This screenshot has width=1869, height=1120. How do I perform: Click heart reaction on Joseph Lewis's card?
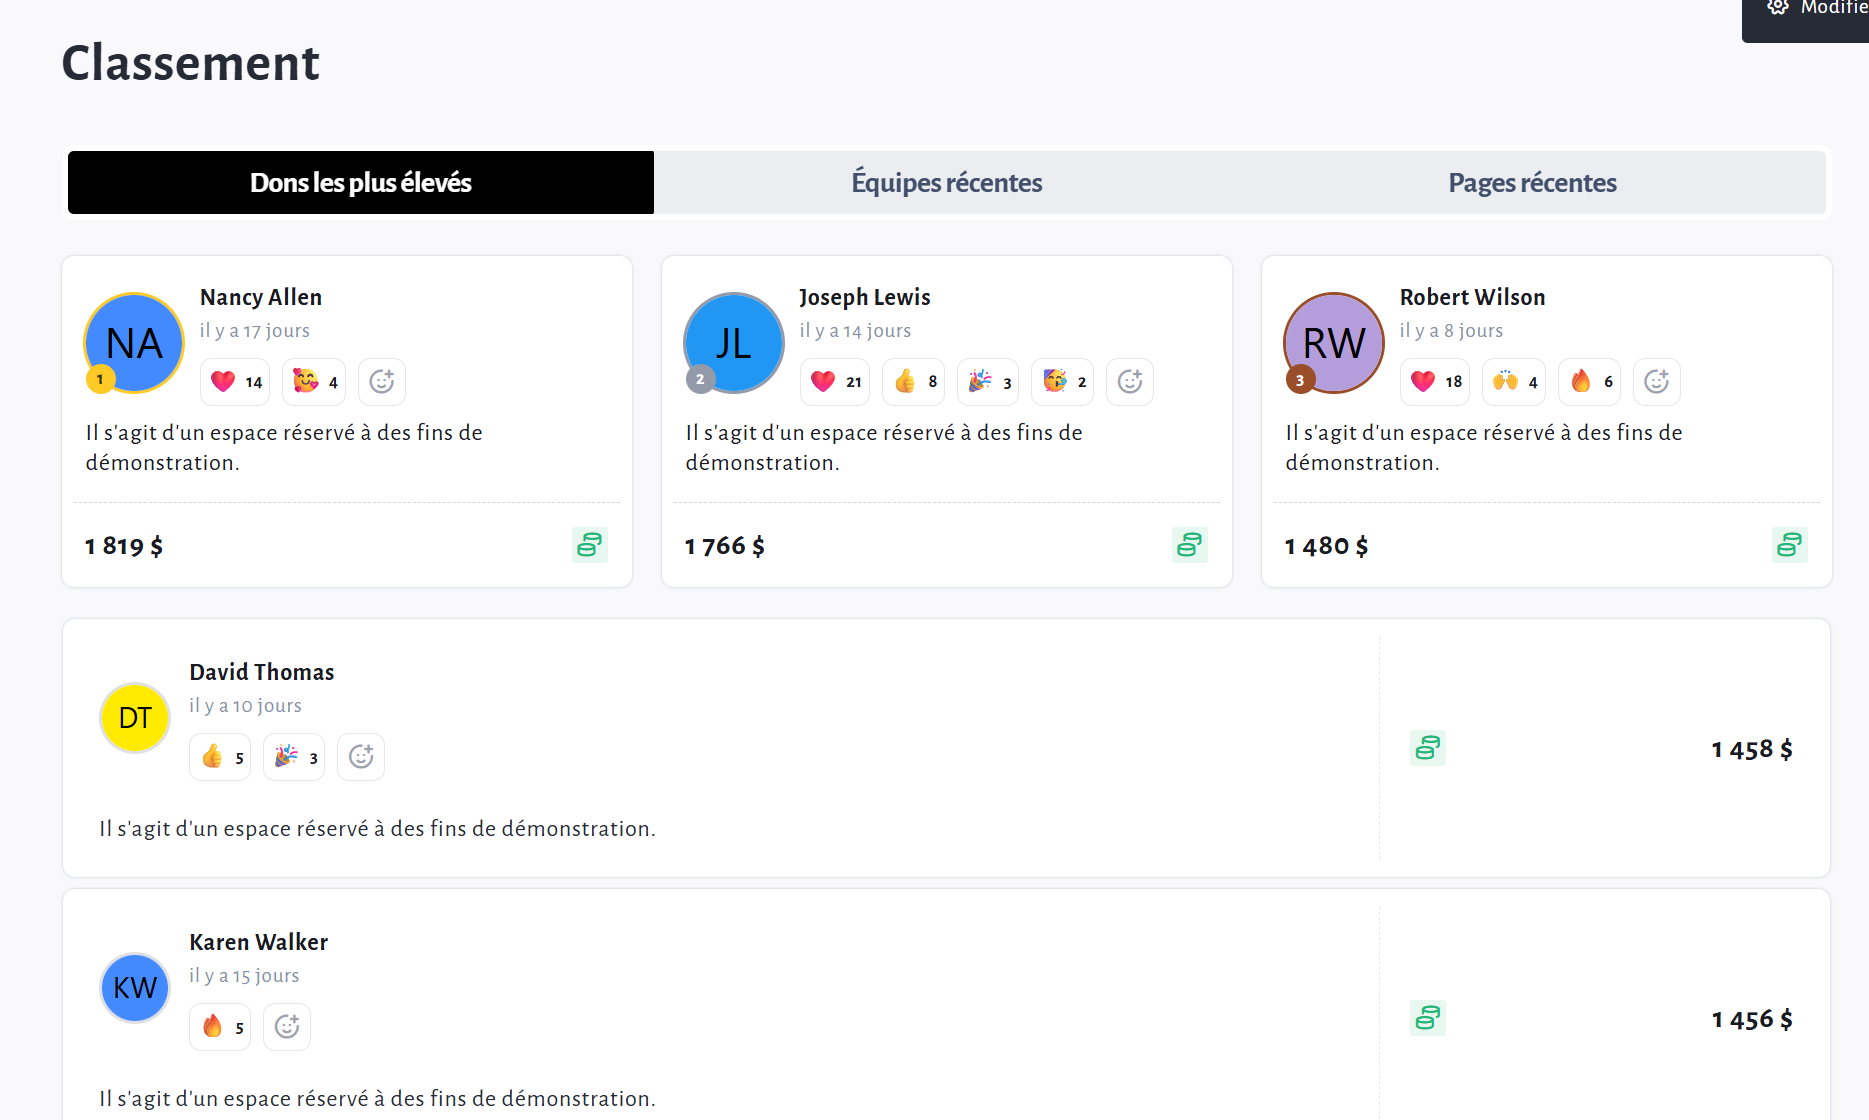click(x=835, y=382)
